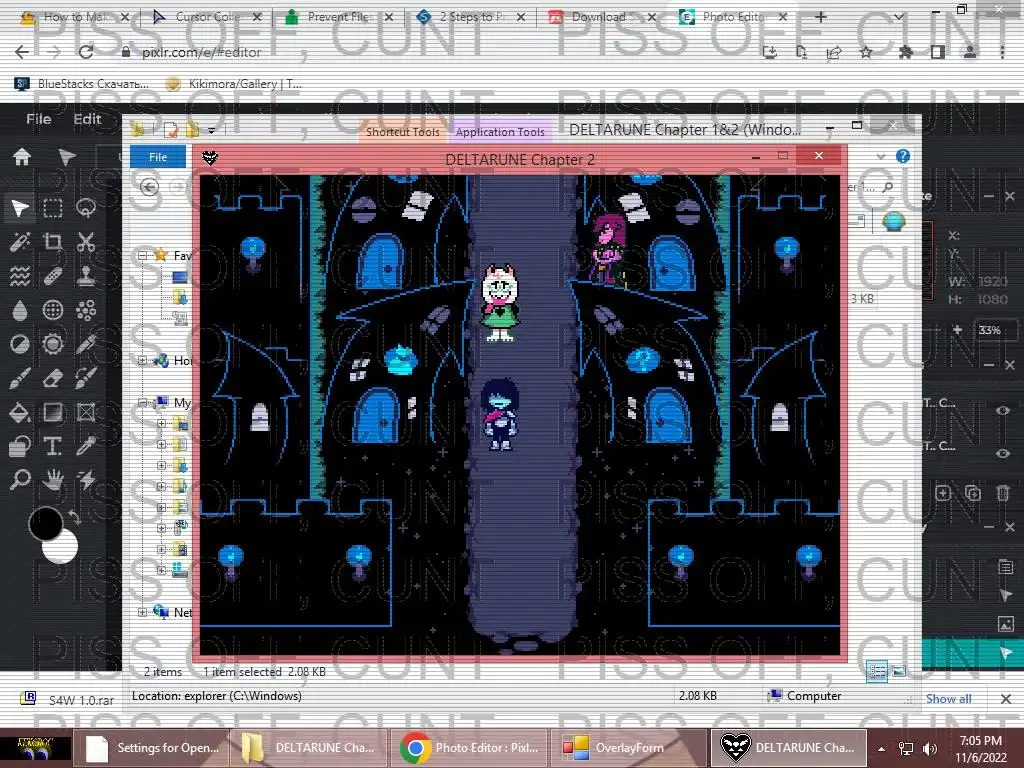Switch Explorer to details view
Screen dimensions: 1024x768
[x=876, y=671]
